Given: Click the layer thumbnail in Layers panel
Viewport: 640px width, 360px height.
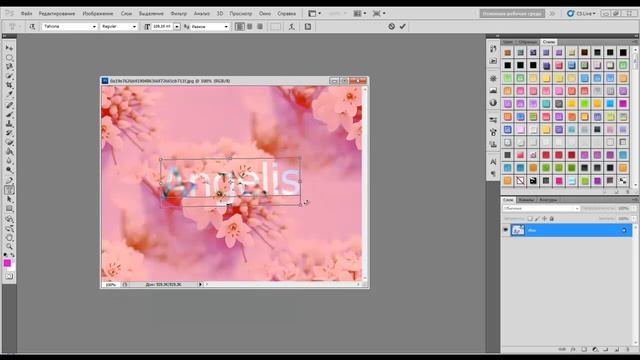Looking at the screenshot, I should [518, 230].
